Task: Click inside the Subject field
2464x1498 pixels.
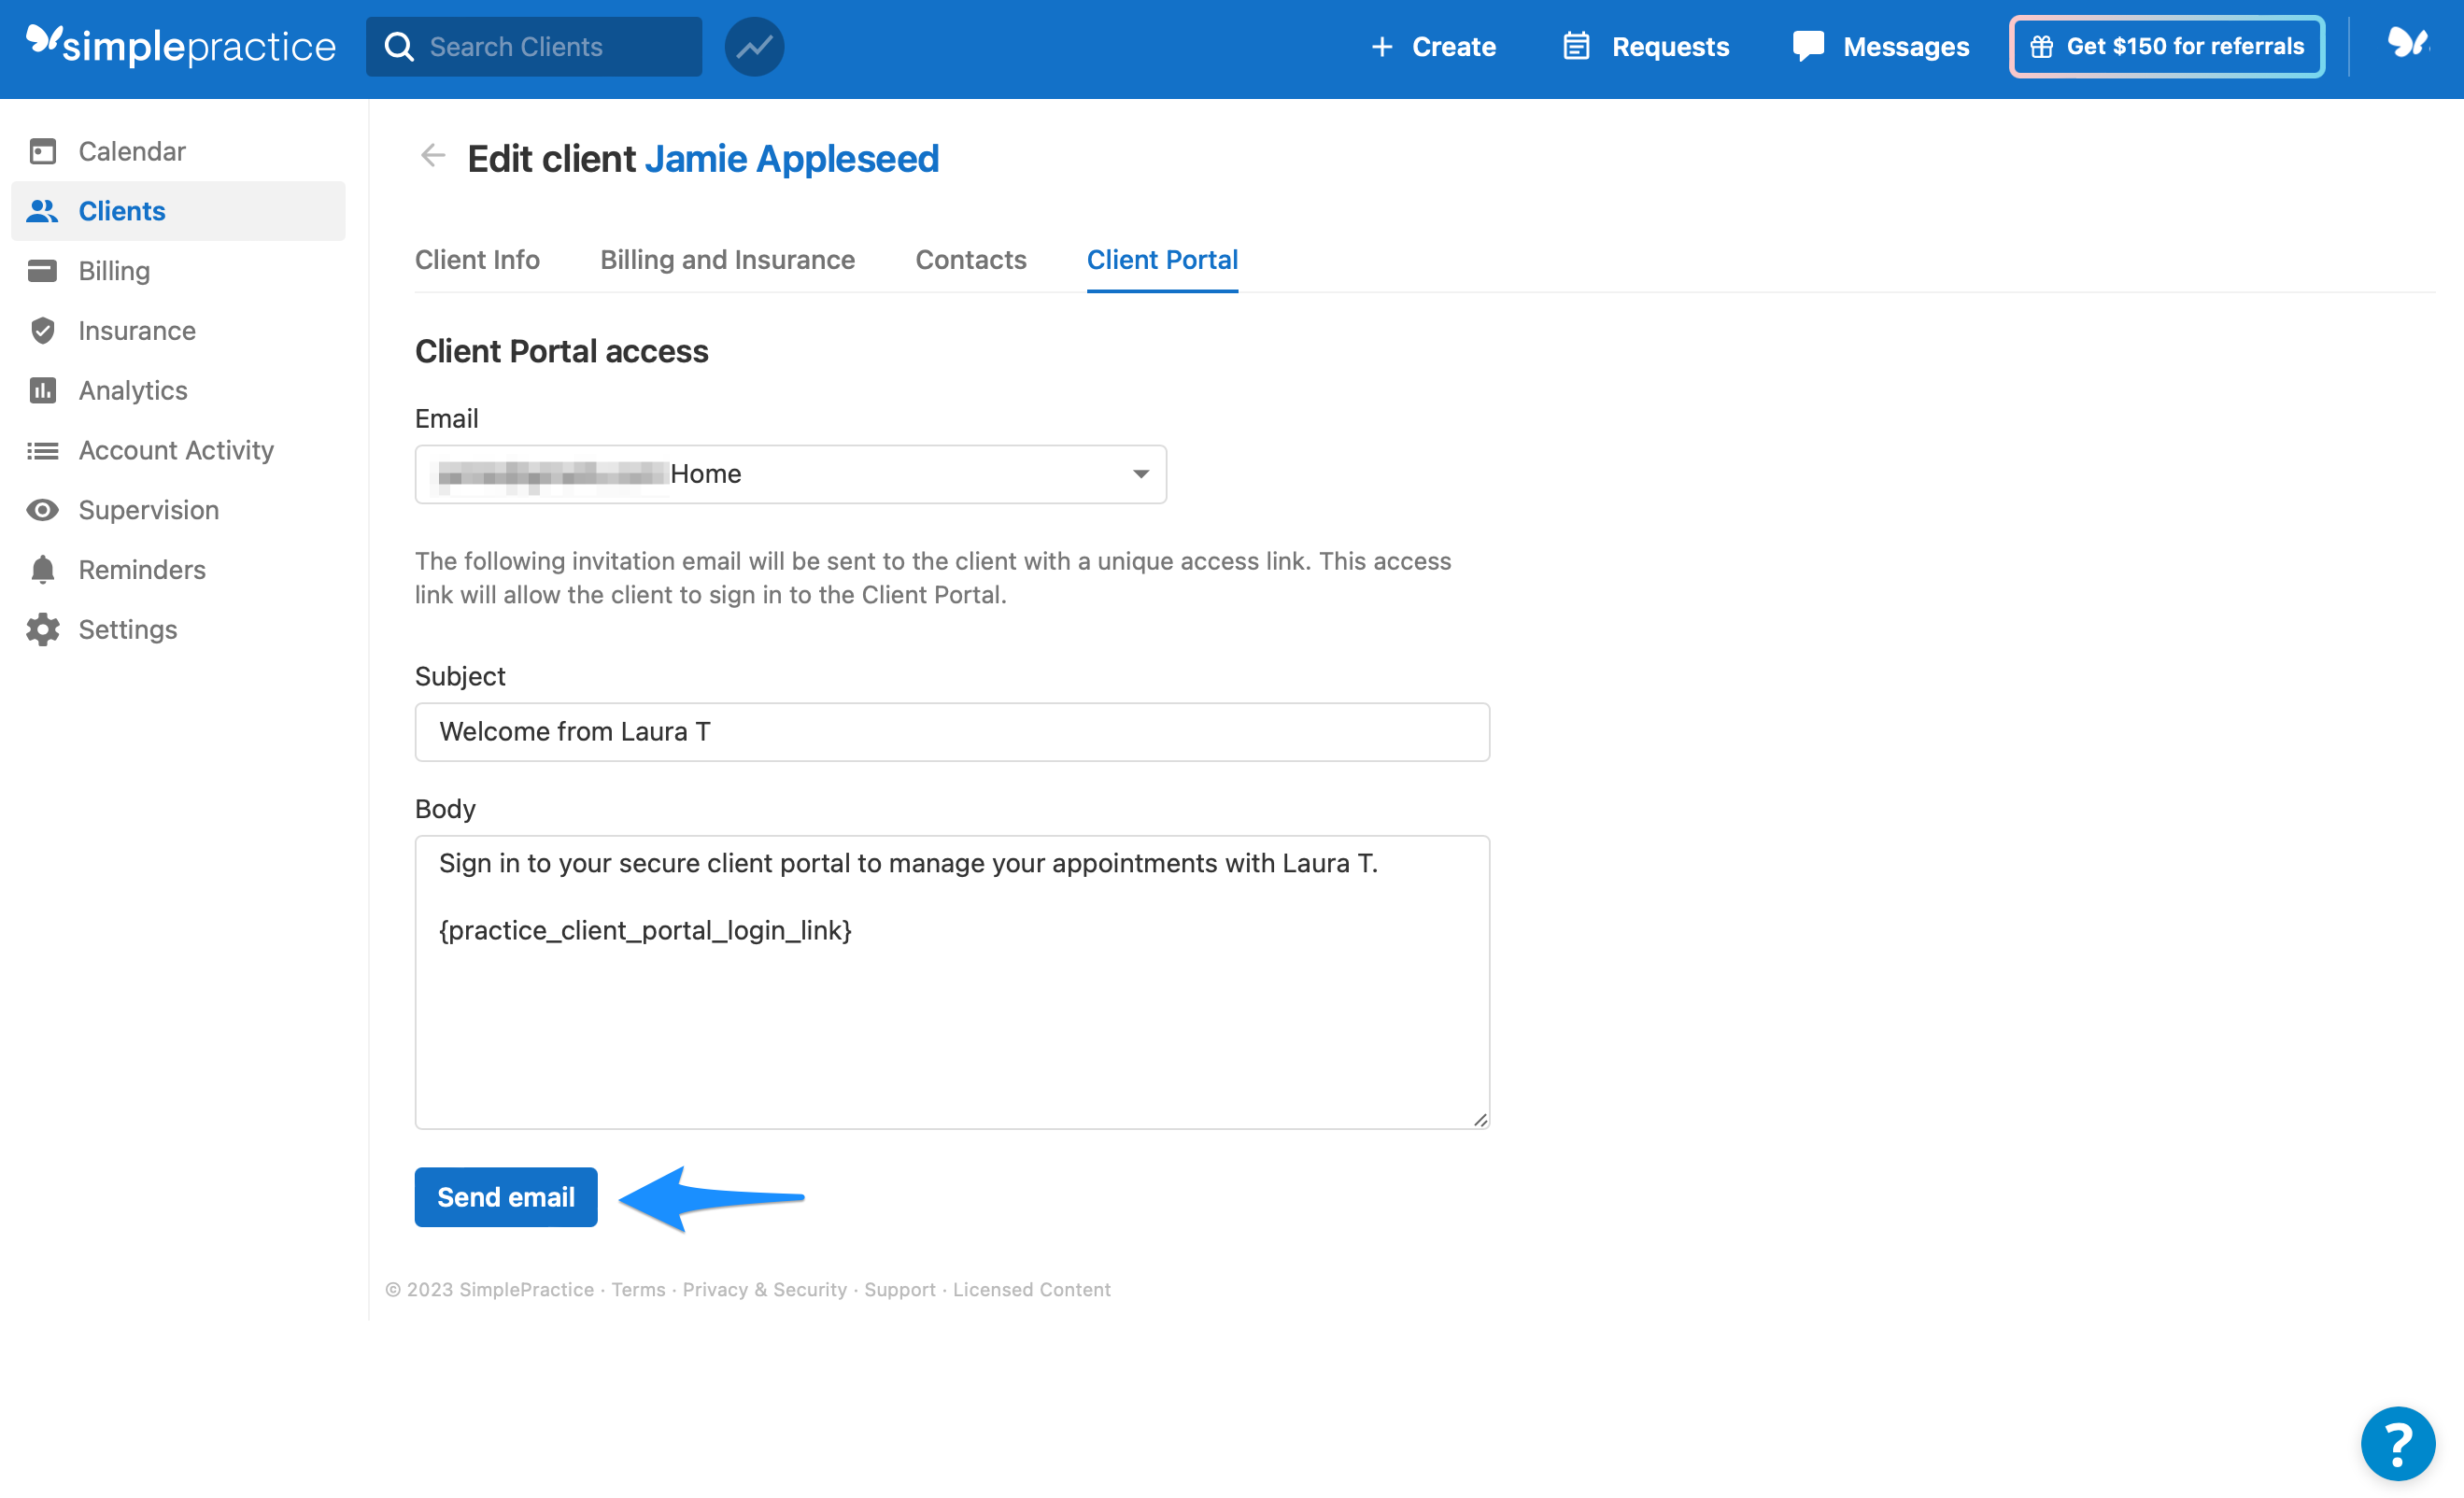Action: click(952, 731)
